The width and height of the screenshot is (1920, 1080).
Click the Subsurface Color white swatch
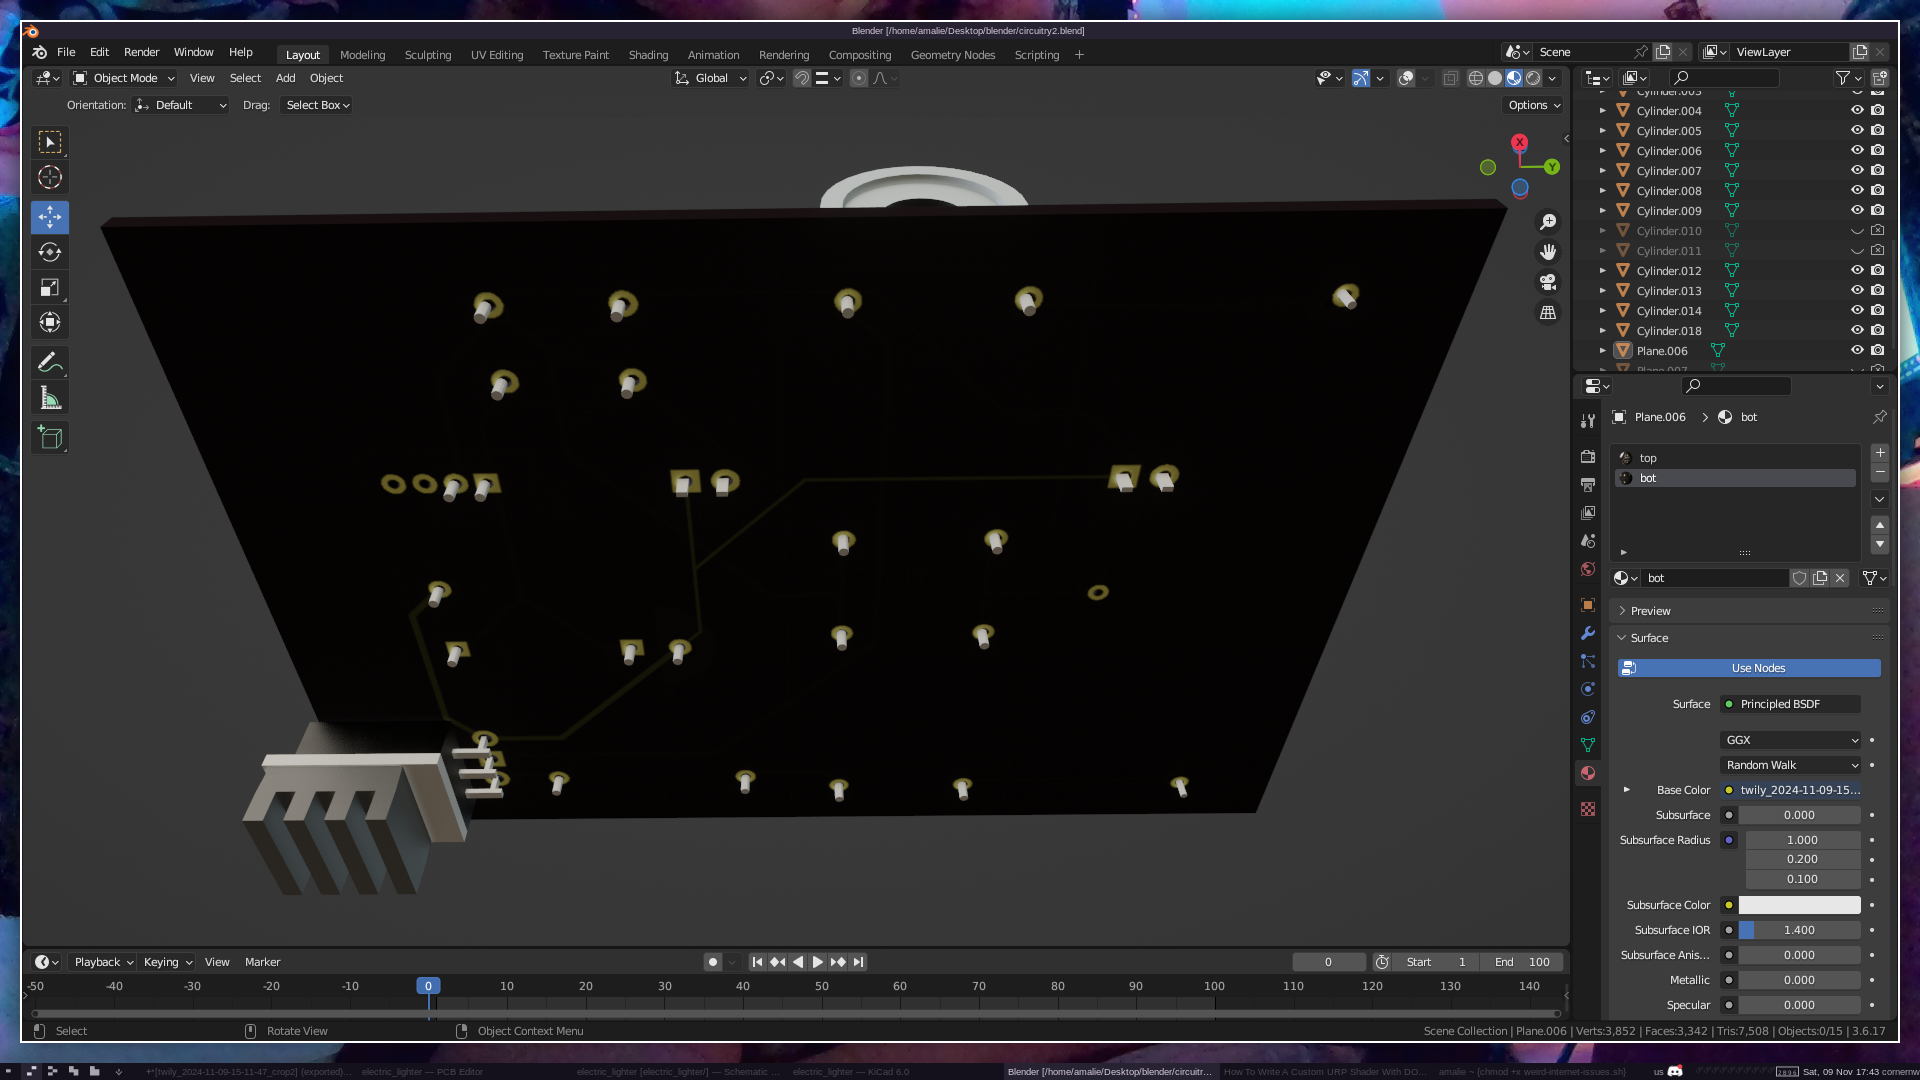1799,905
